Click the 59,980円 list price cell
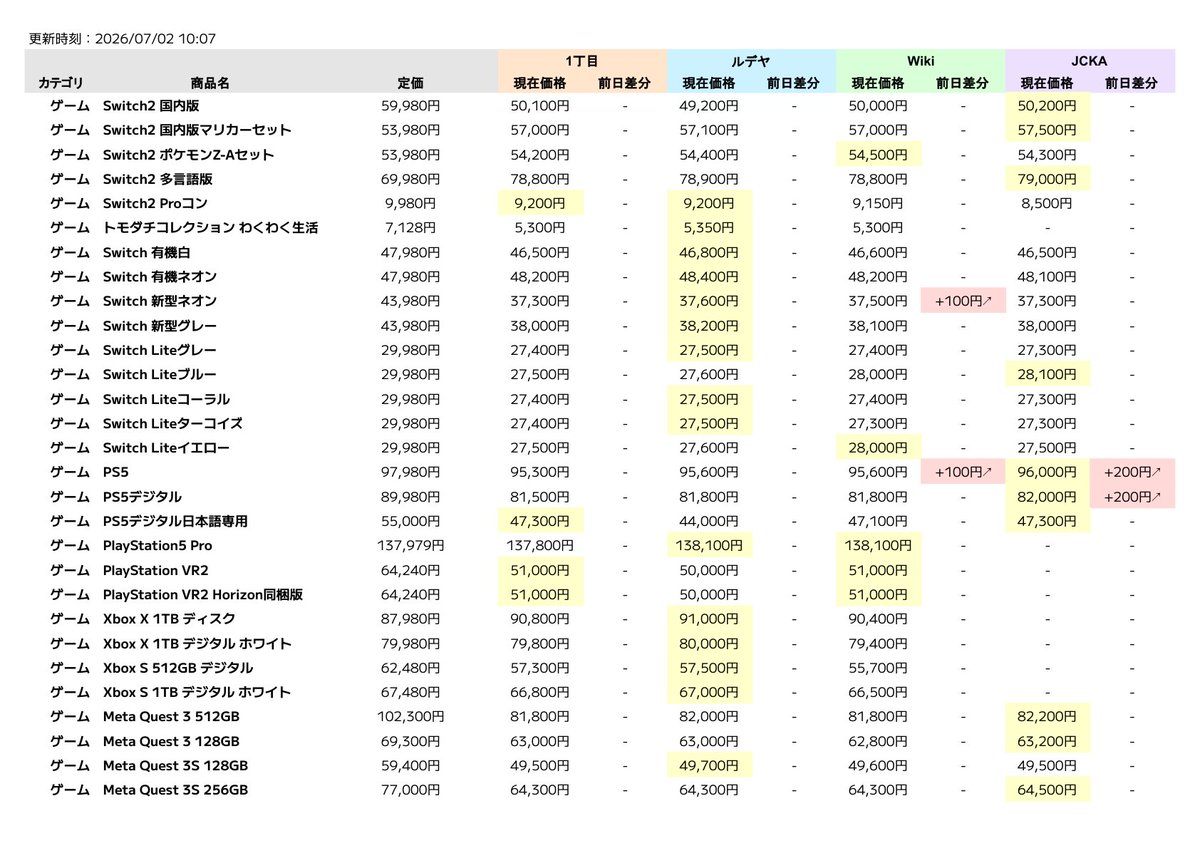Viewport: 1200px width, 848px height. (410, 105)
